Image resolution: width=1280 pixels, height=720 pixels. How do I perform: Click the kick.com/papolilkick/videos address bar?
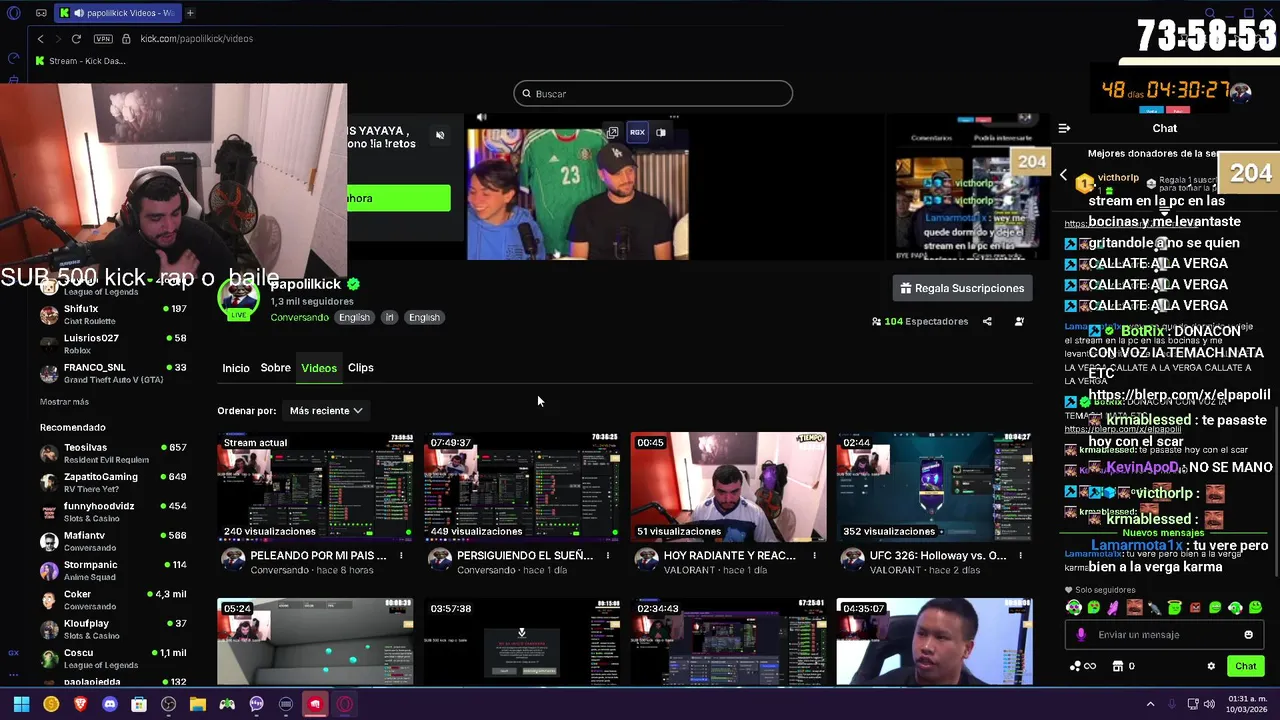pyautogui.click(x=196, y=39)
